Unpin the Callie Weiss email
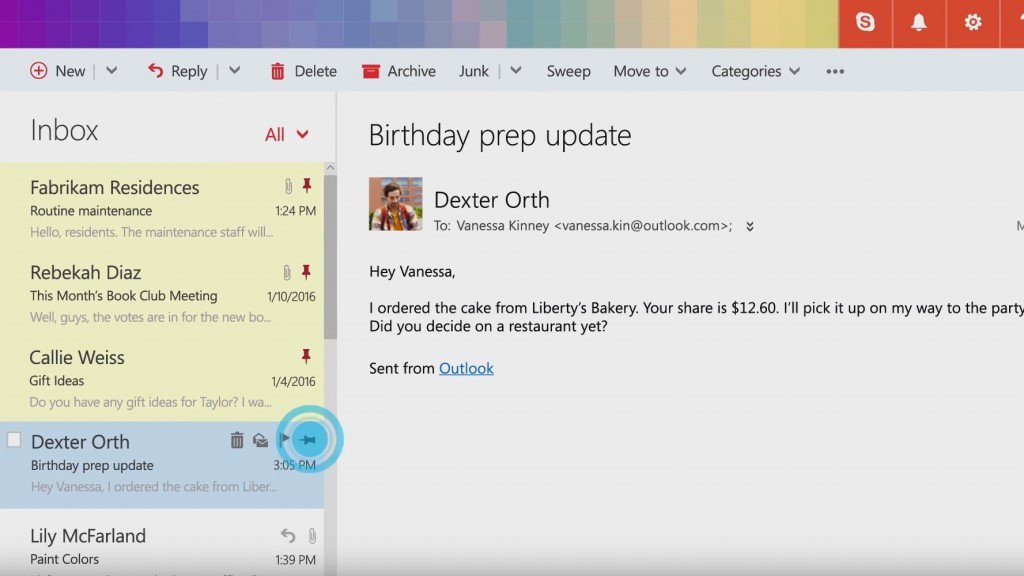 click(x=307, y=356)
